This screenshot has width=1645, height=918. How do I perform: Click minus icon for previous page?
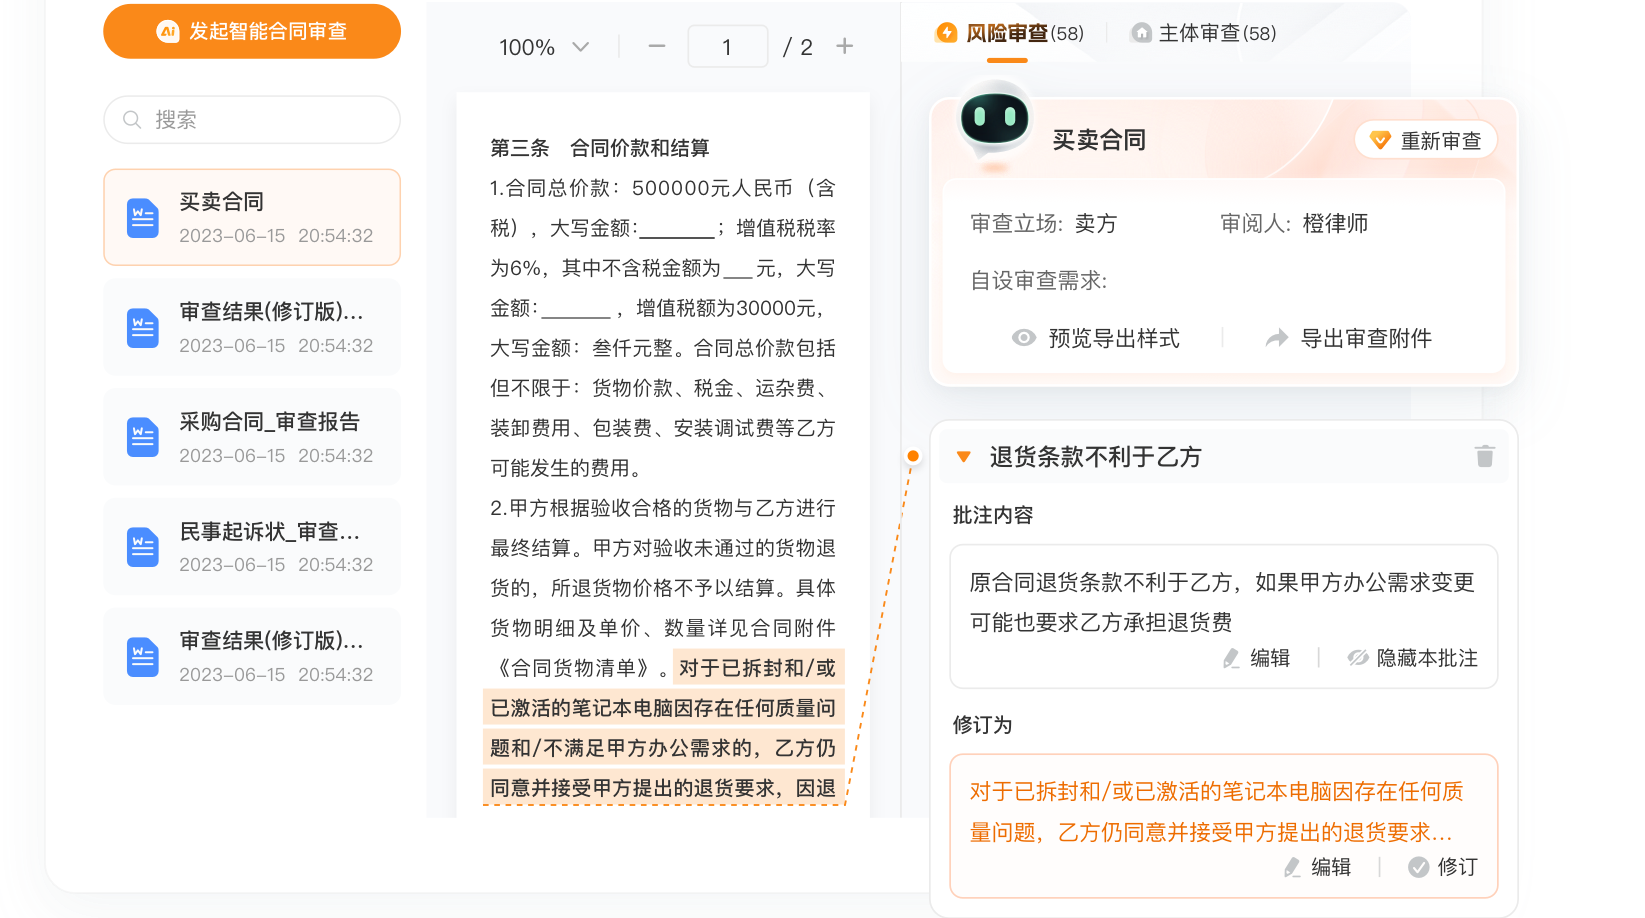(x=656, y=46)
